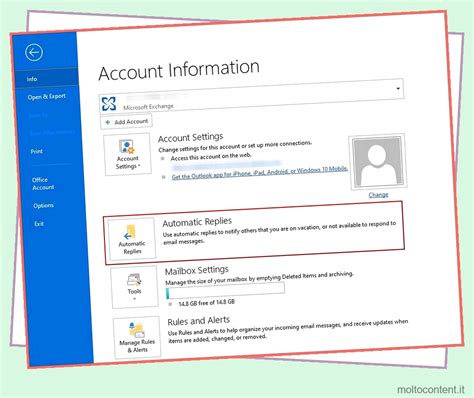Open Office Account page
Image resolution: width=474 pixels, height=398 pixels.
point(43,184)
